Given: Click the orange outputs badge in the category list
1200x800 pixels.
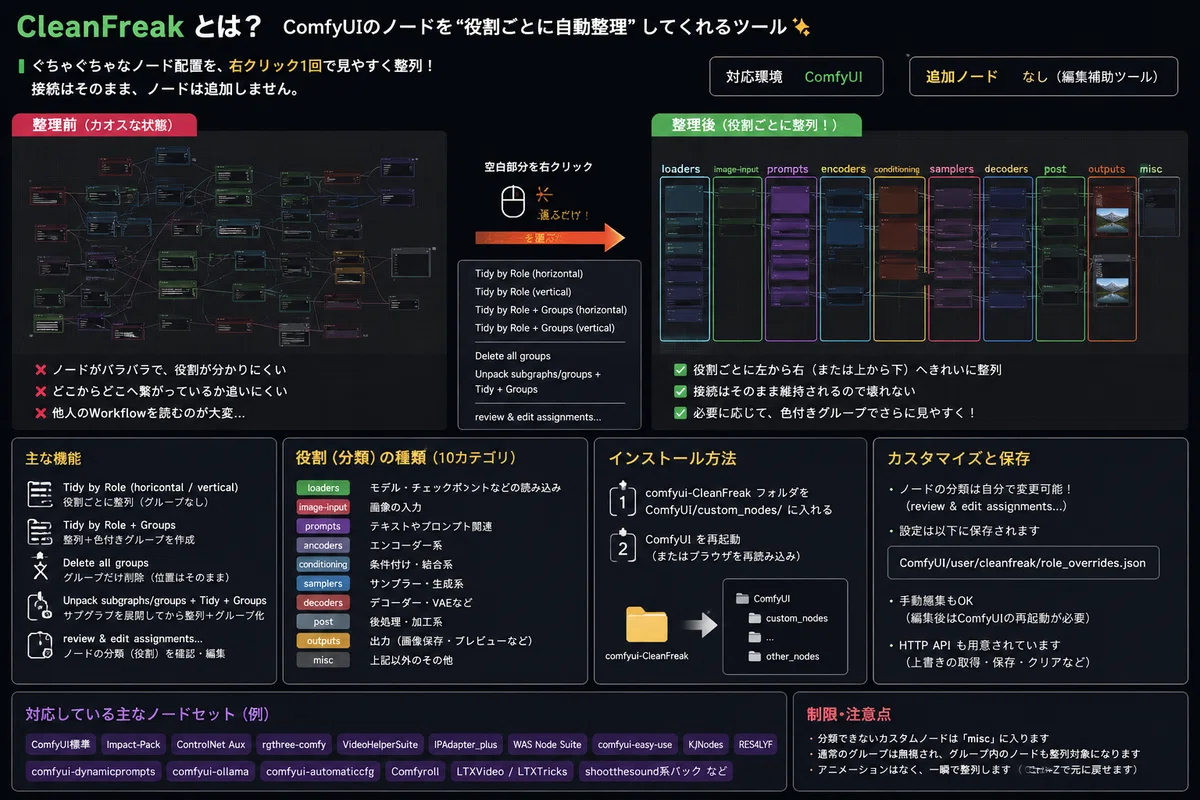Looking at the screenshot, I should 323,640.
